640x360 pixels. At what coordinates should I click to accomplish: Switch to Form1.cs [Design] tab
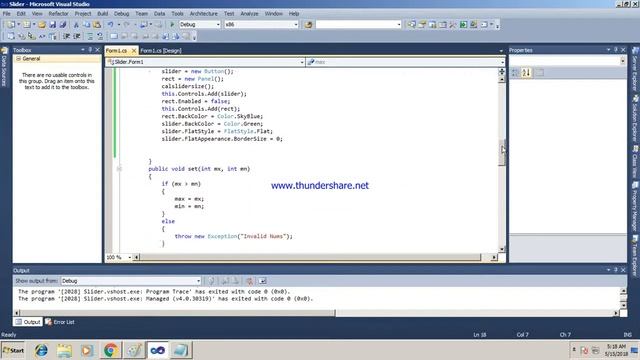tap(161, 51)
